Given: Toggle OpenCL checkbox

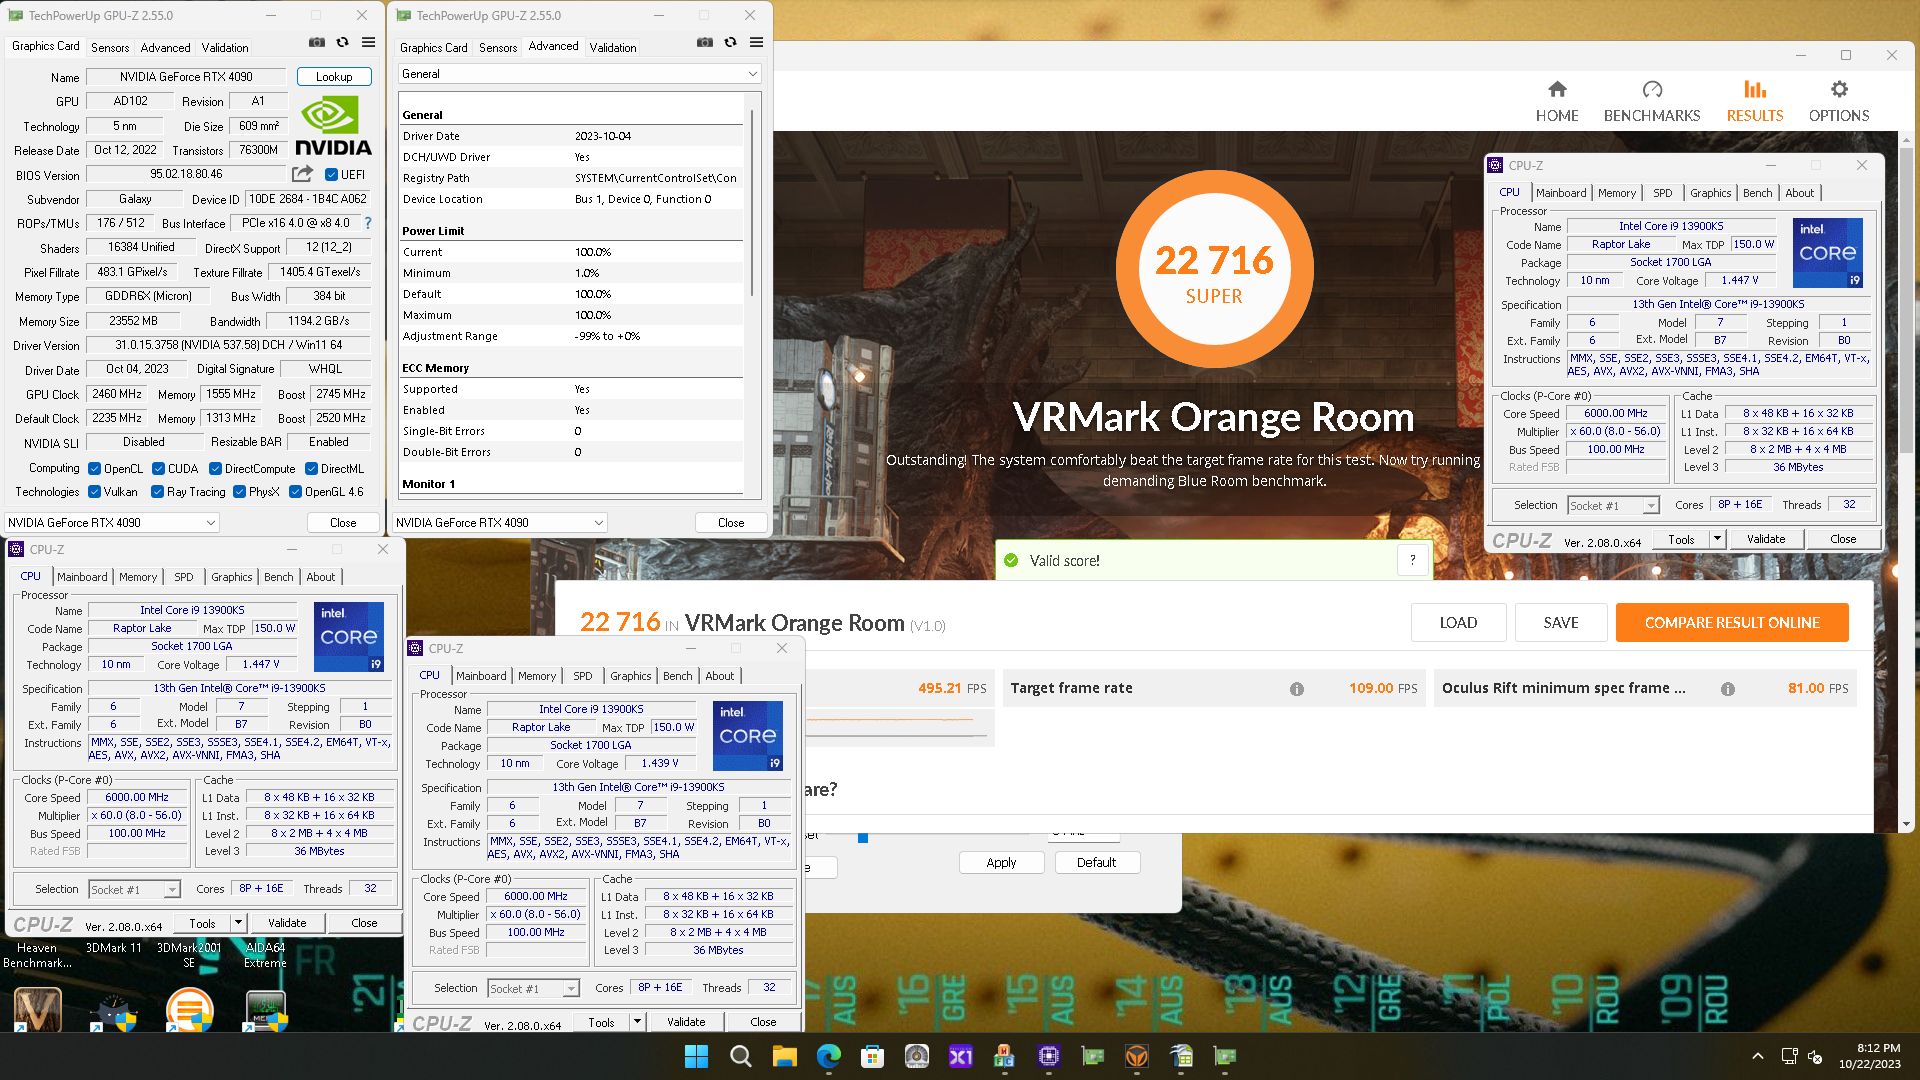Looking at the screenshot, I should [x=94, y=469].
